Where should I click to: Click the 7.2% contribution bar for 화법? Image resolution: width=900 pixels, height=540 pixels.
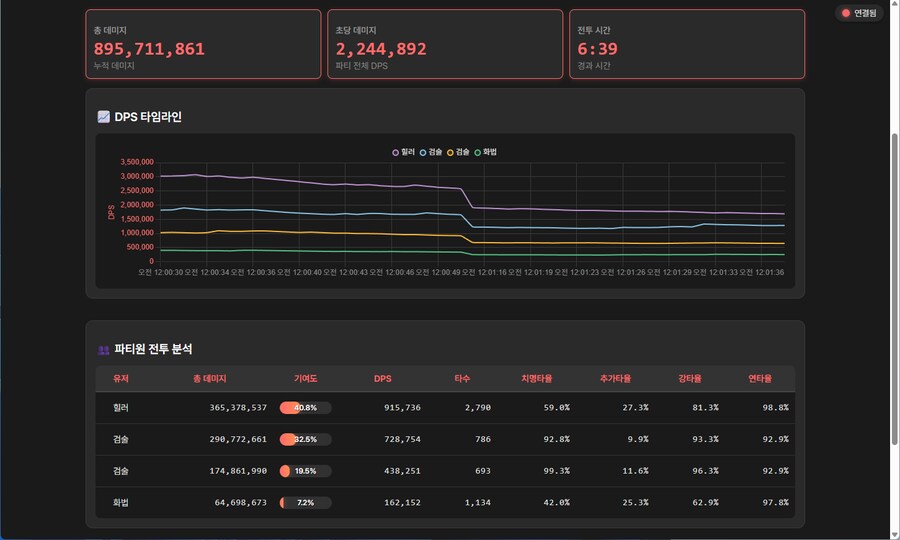click(x=305, y=503)
